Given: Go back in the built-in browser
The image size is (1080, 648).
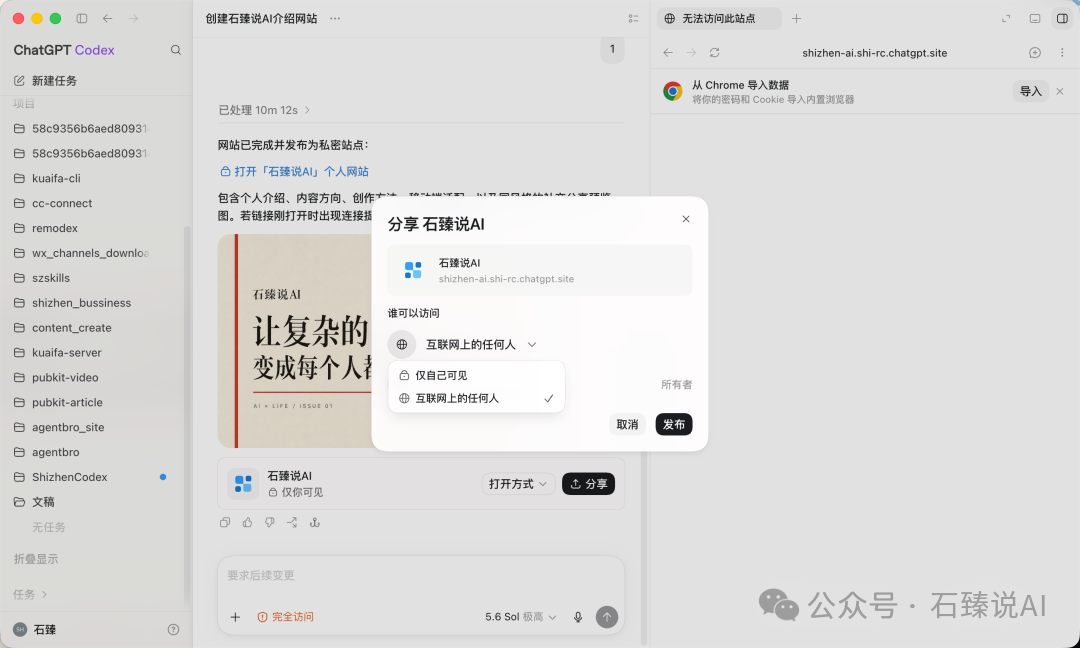Looking at the screenshot, I should coord(668,52).
